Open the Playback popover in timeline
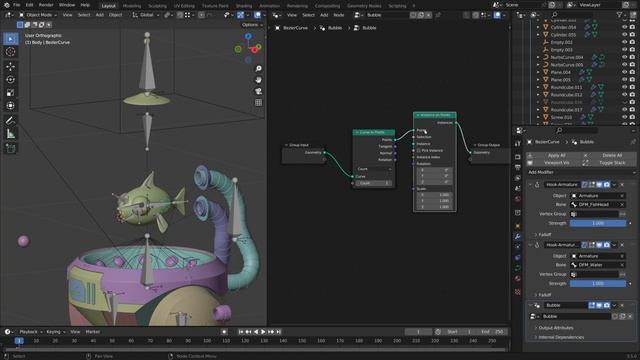The height and width of the screenshot is (360, 640). (x=31, y=332)
